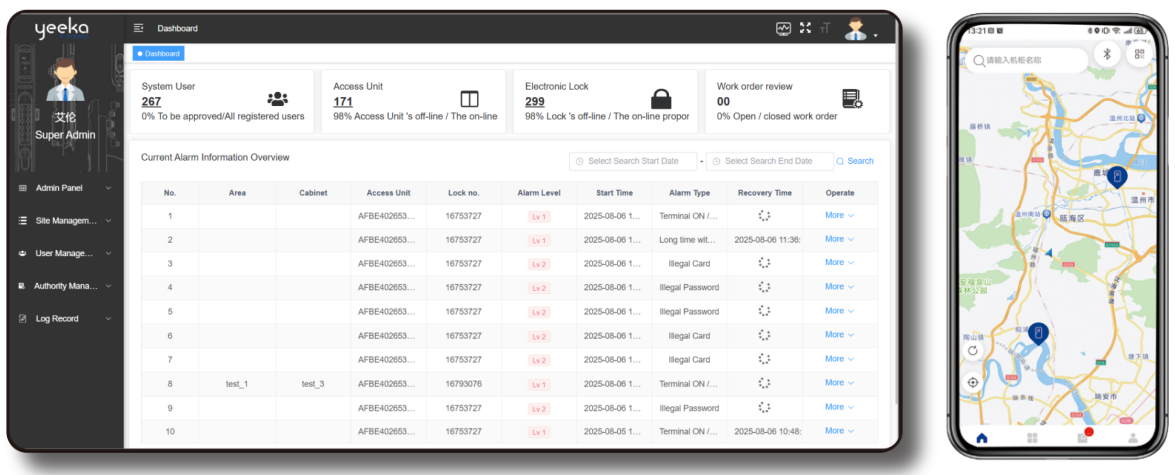Click the test_3 cabinet cell
The height and width of the screenshot is (475, 1175).
(x=312, y=384)
